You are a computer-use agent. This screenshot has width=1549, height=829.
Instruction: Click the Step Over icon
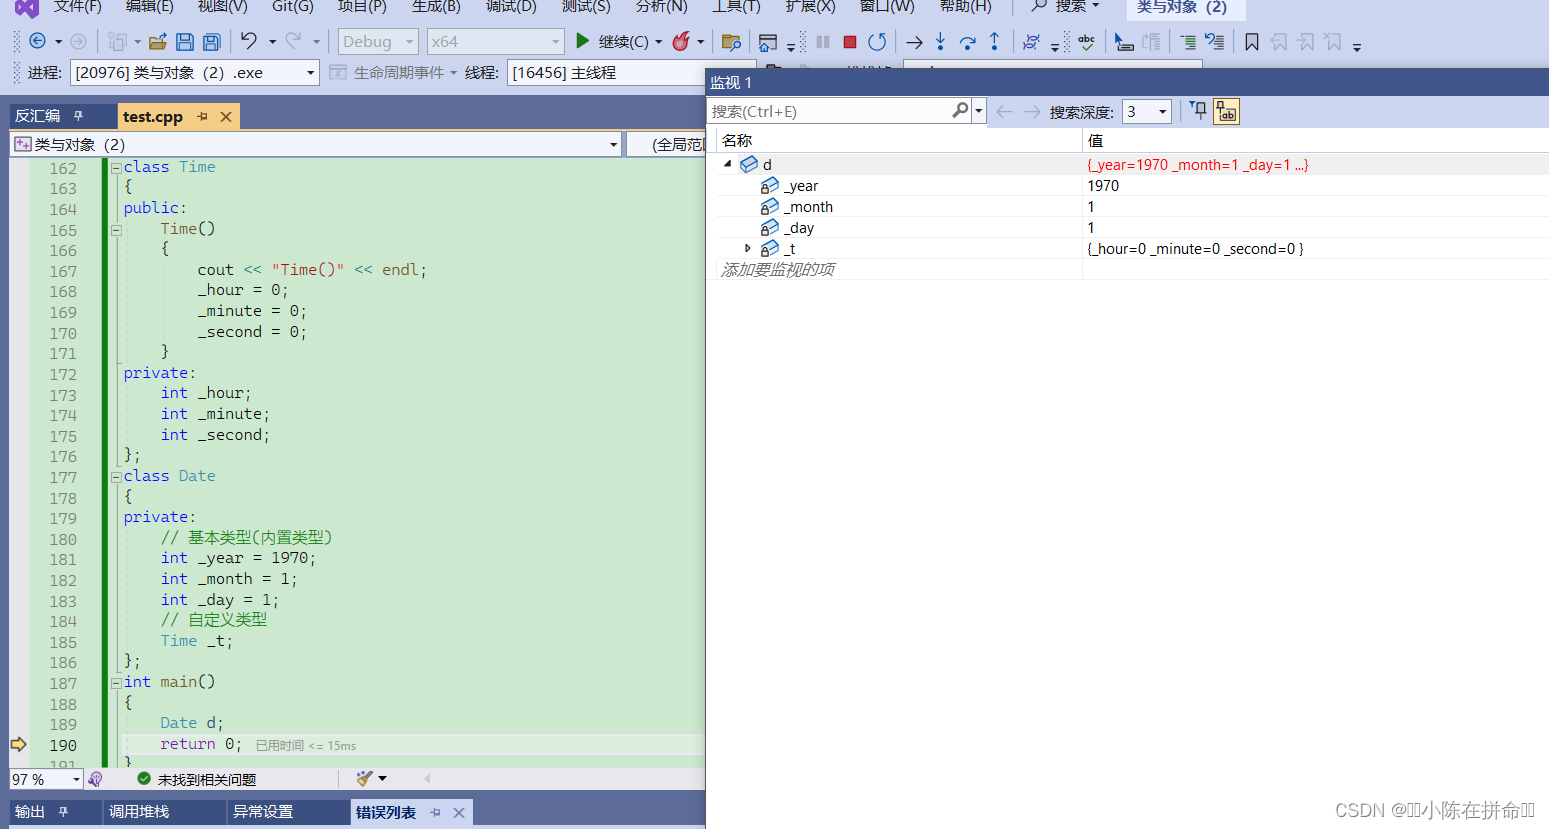967,42
